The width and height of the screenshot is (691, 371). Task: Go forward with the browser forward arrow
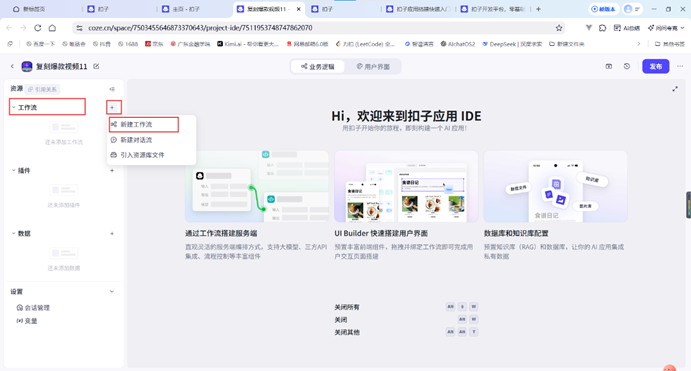point(23,28)
